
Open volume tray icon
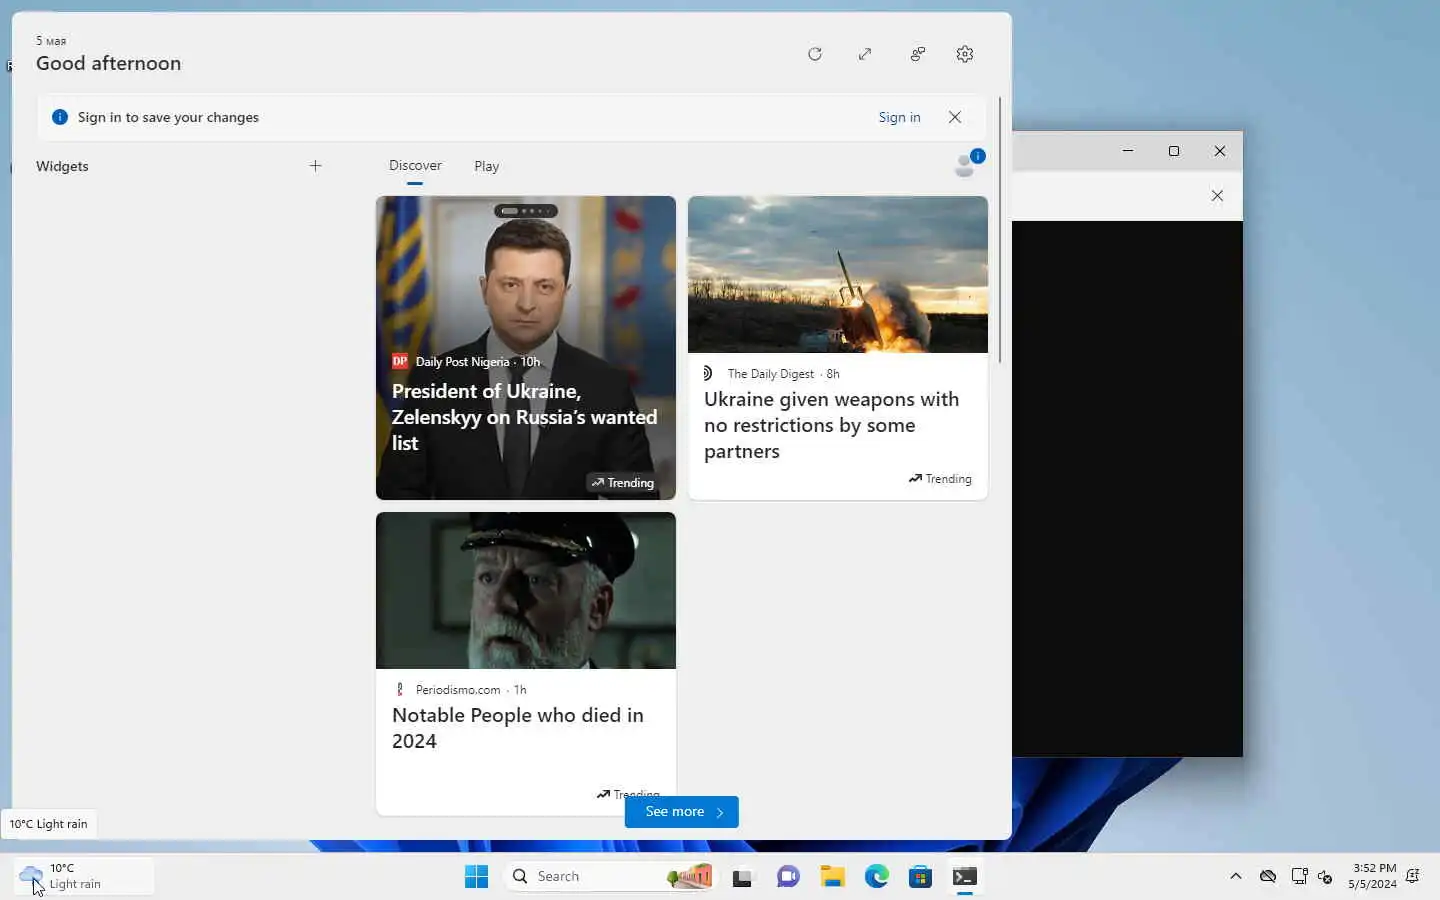pyautogui.click(x=1325, y=876)
